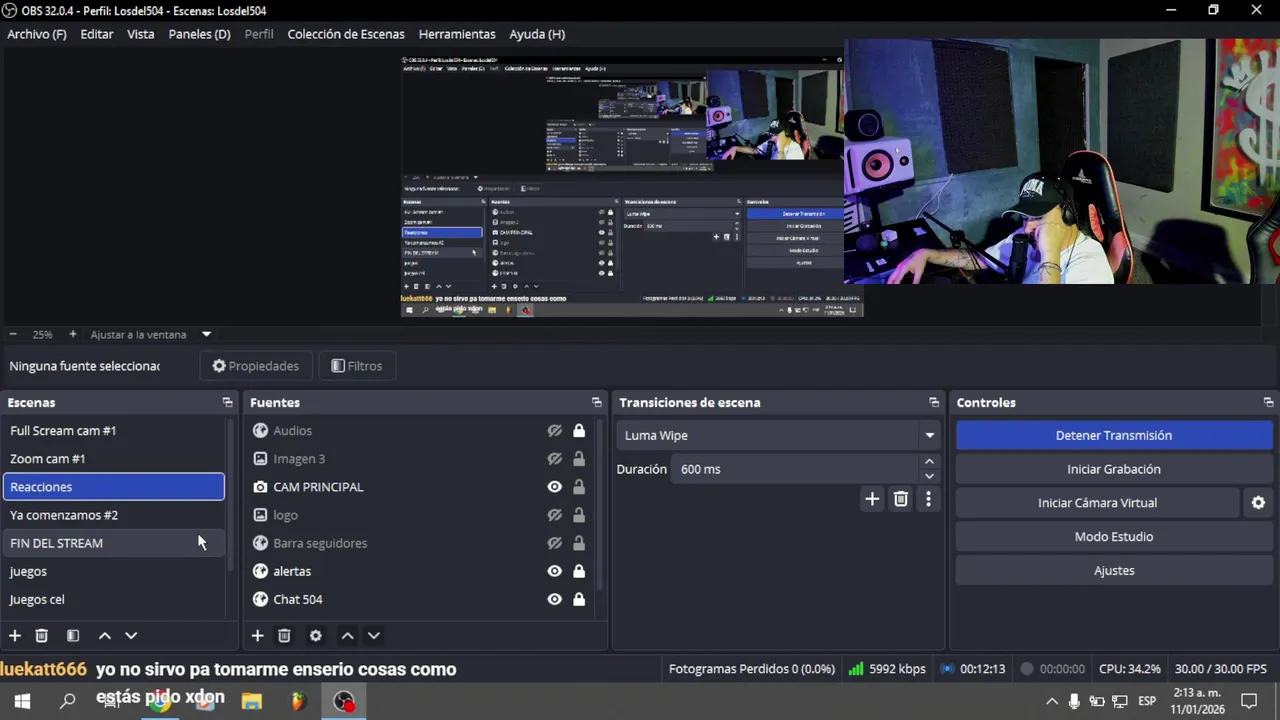Increase transition duration with up arrow

tap(929, 462)
